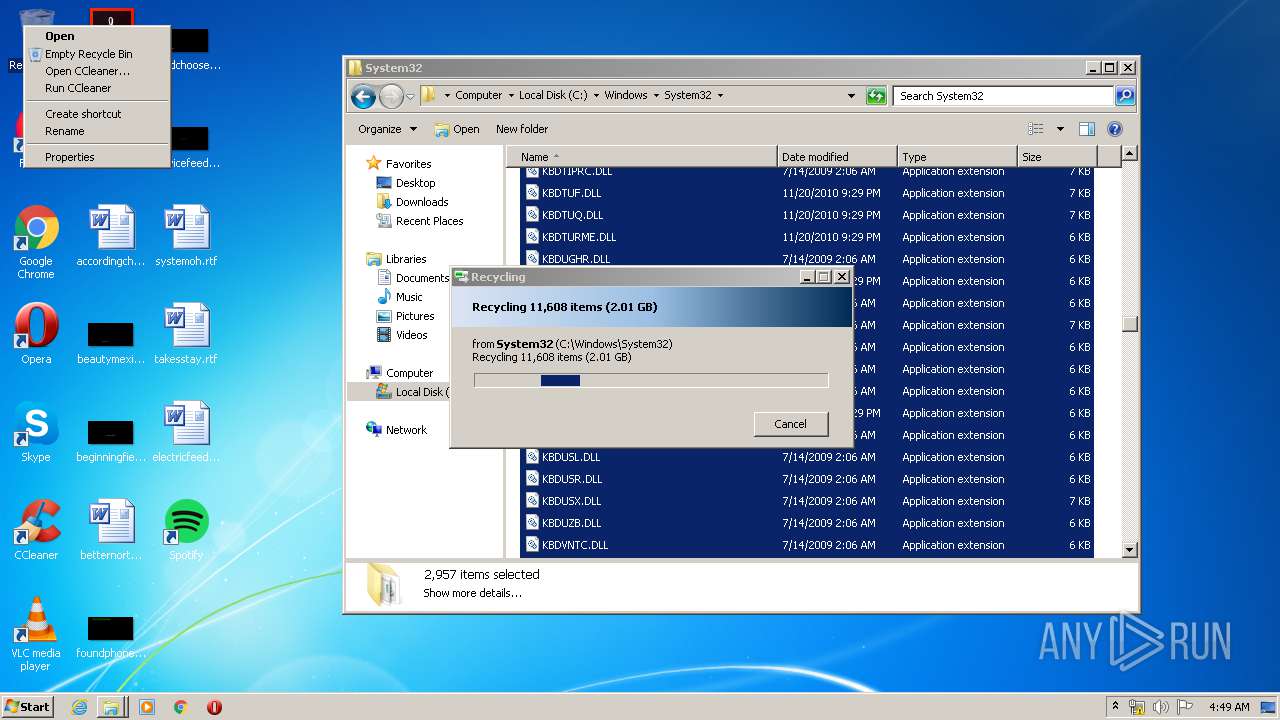
Task: Show hidden system tray icons
Action: 1115,707
